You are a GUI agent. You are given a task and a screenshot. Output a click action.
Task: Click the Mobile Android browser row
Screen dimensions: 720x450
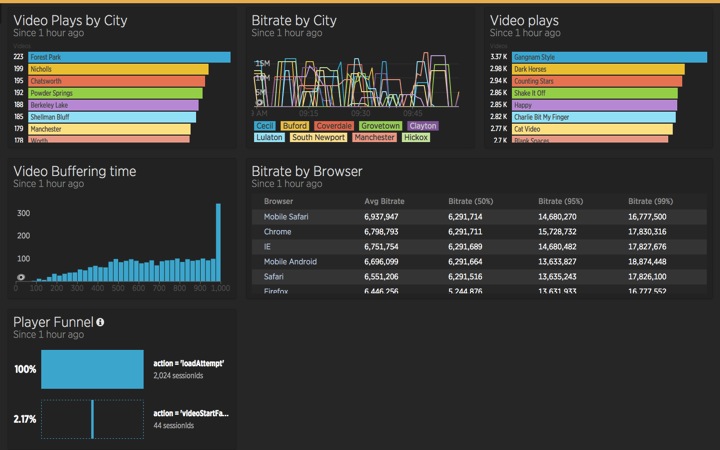479,262
